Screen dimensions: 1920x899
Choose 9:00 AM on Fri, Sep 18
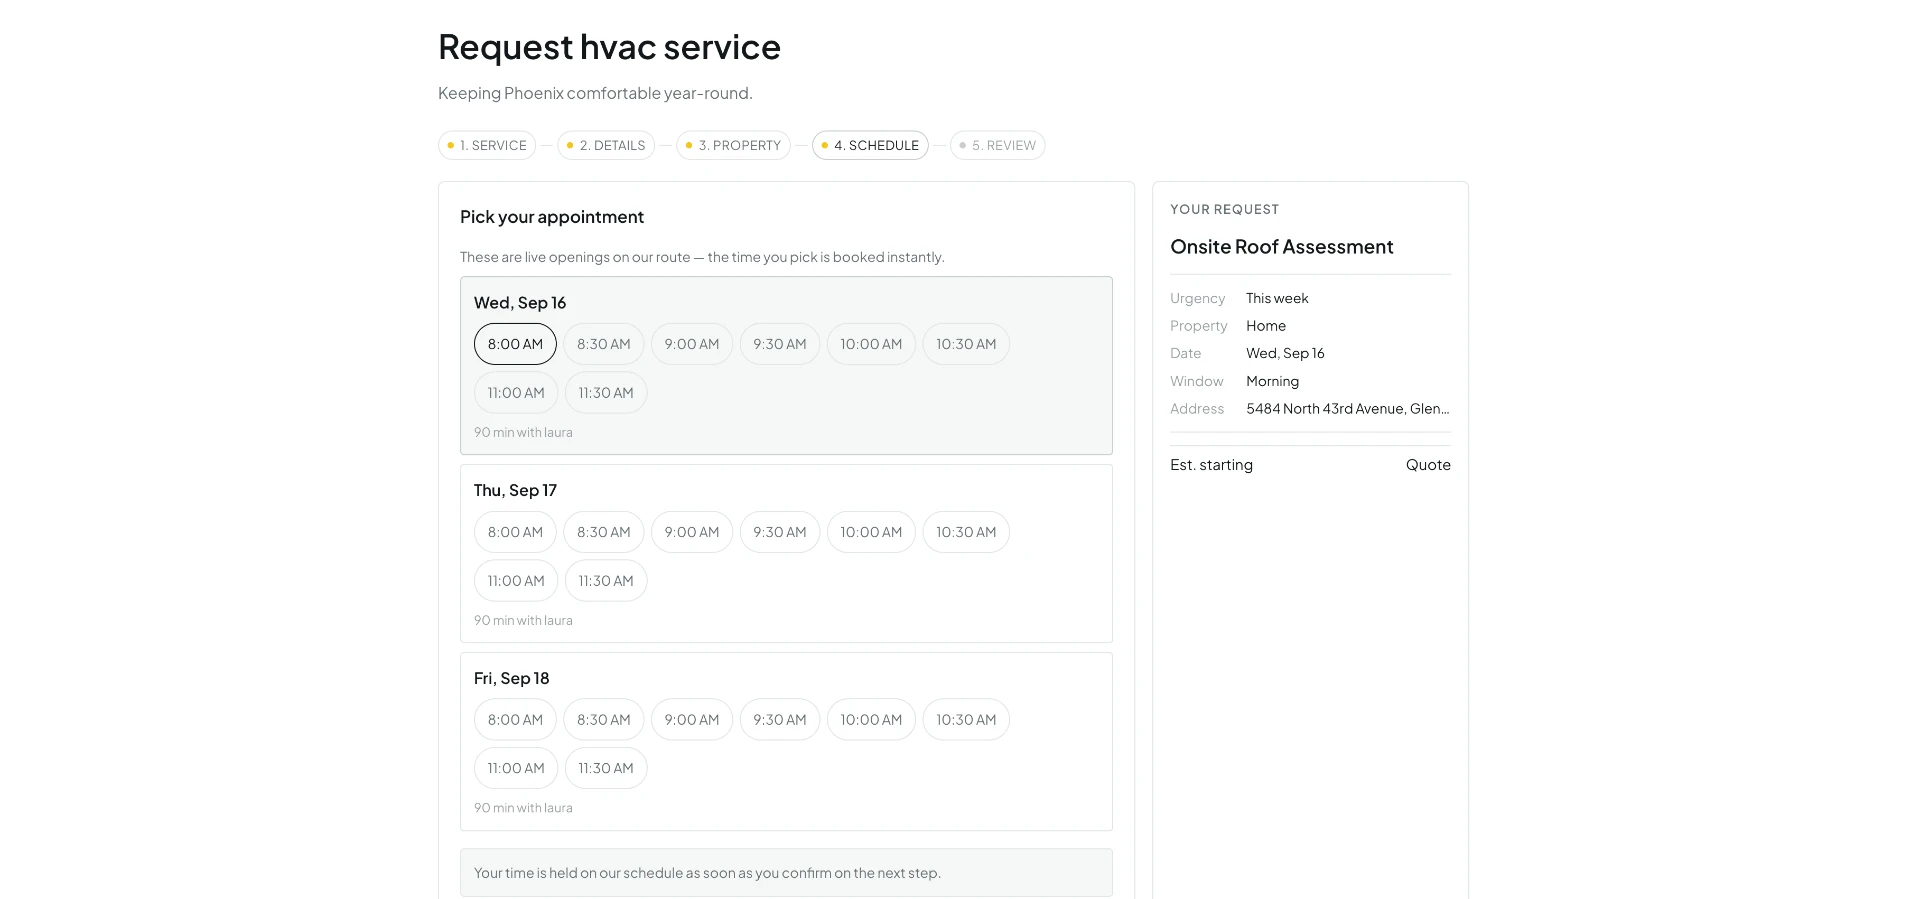coord(692,719)
